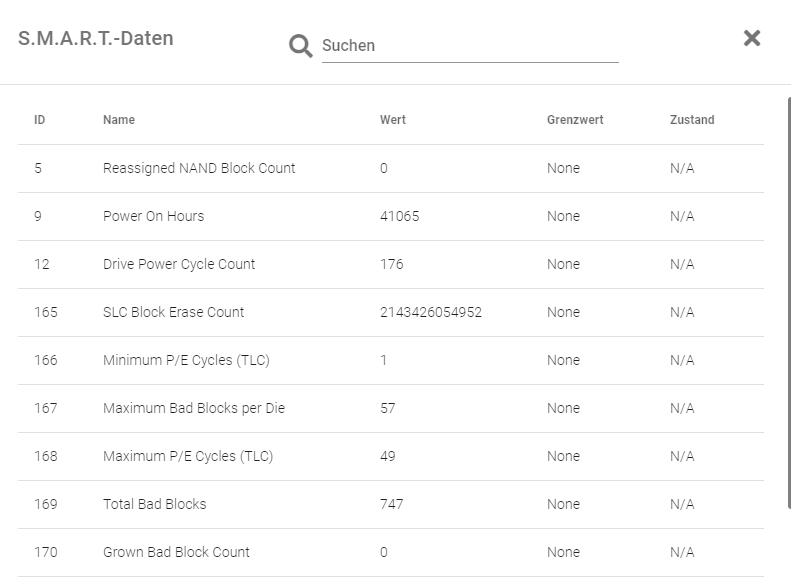This screenshot has height=584, width=791.
Task: Close the S.M.A.R.T.-Daten dialog
Action: click(x=752, y=38)
